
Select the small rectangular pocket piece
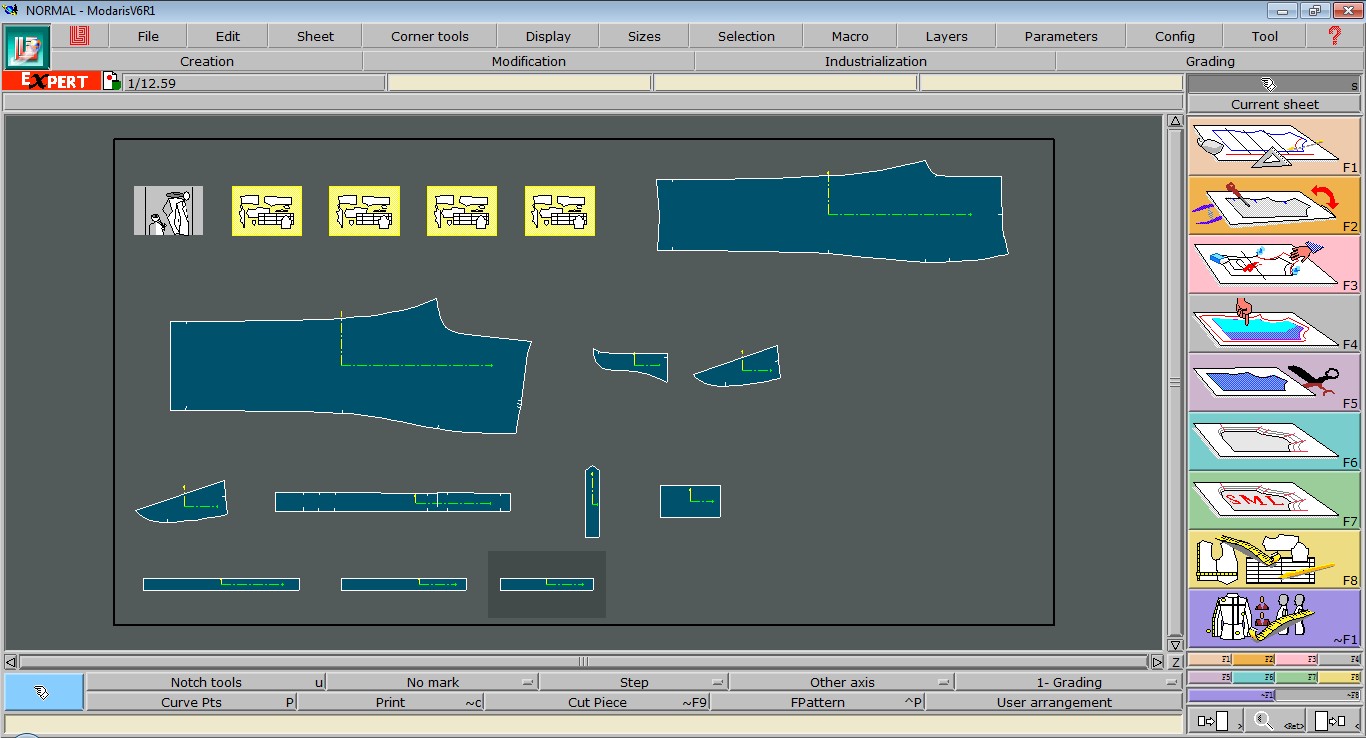tap(690, 501)
